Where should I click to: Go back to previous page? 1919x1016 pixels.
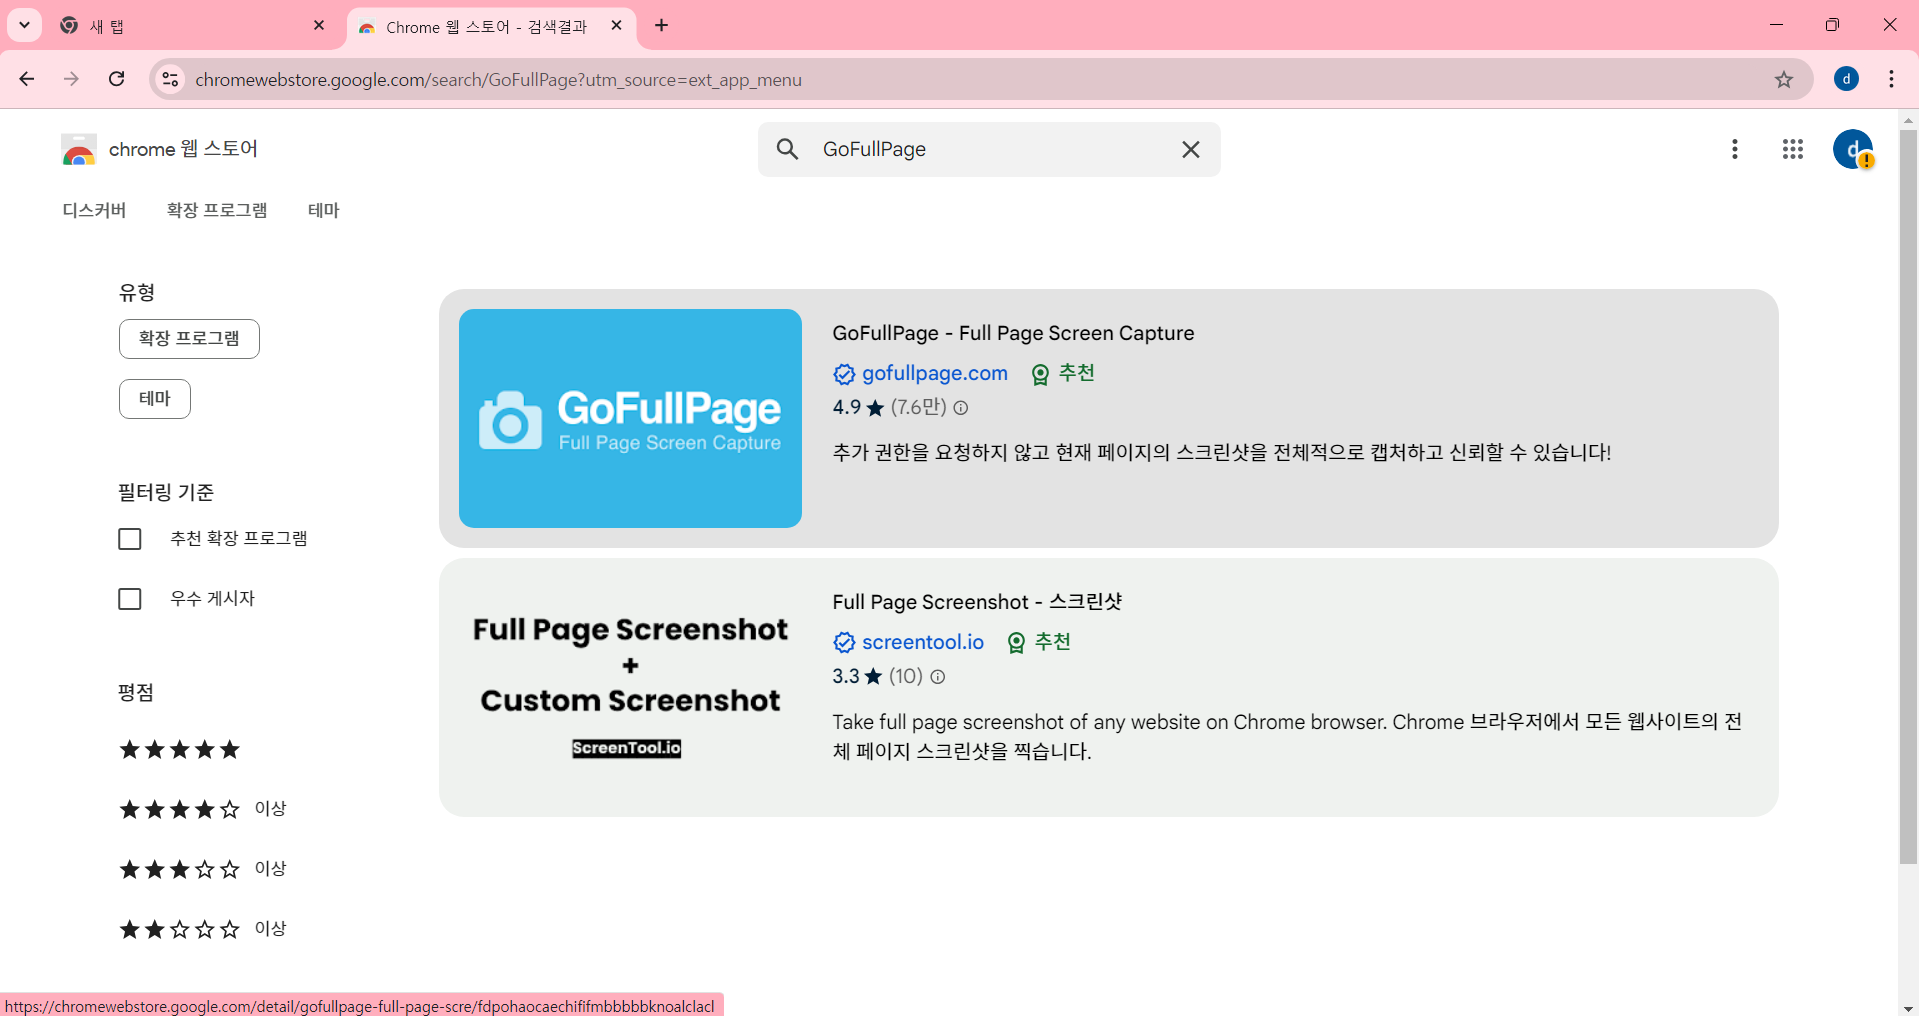pyautogui.click(x=27, y=79)
